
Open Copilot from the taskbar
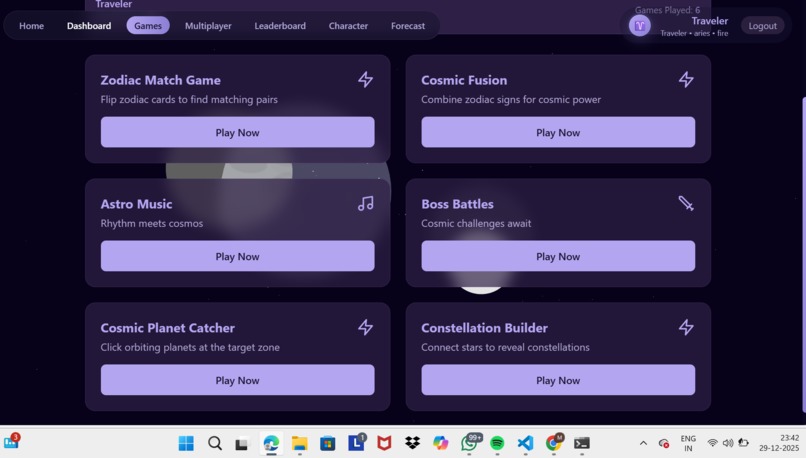click(x=441, y=443)
